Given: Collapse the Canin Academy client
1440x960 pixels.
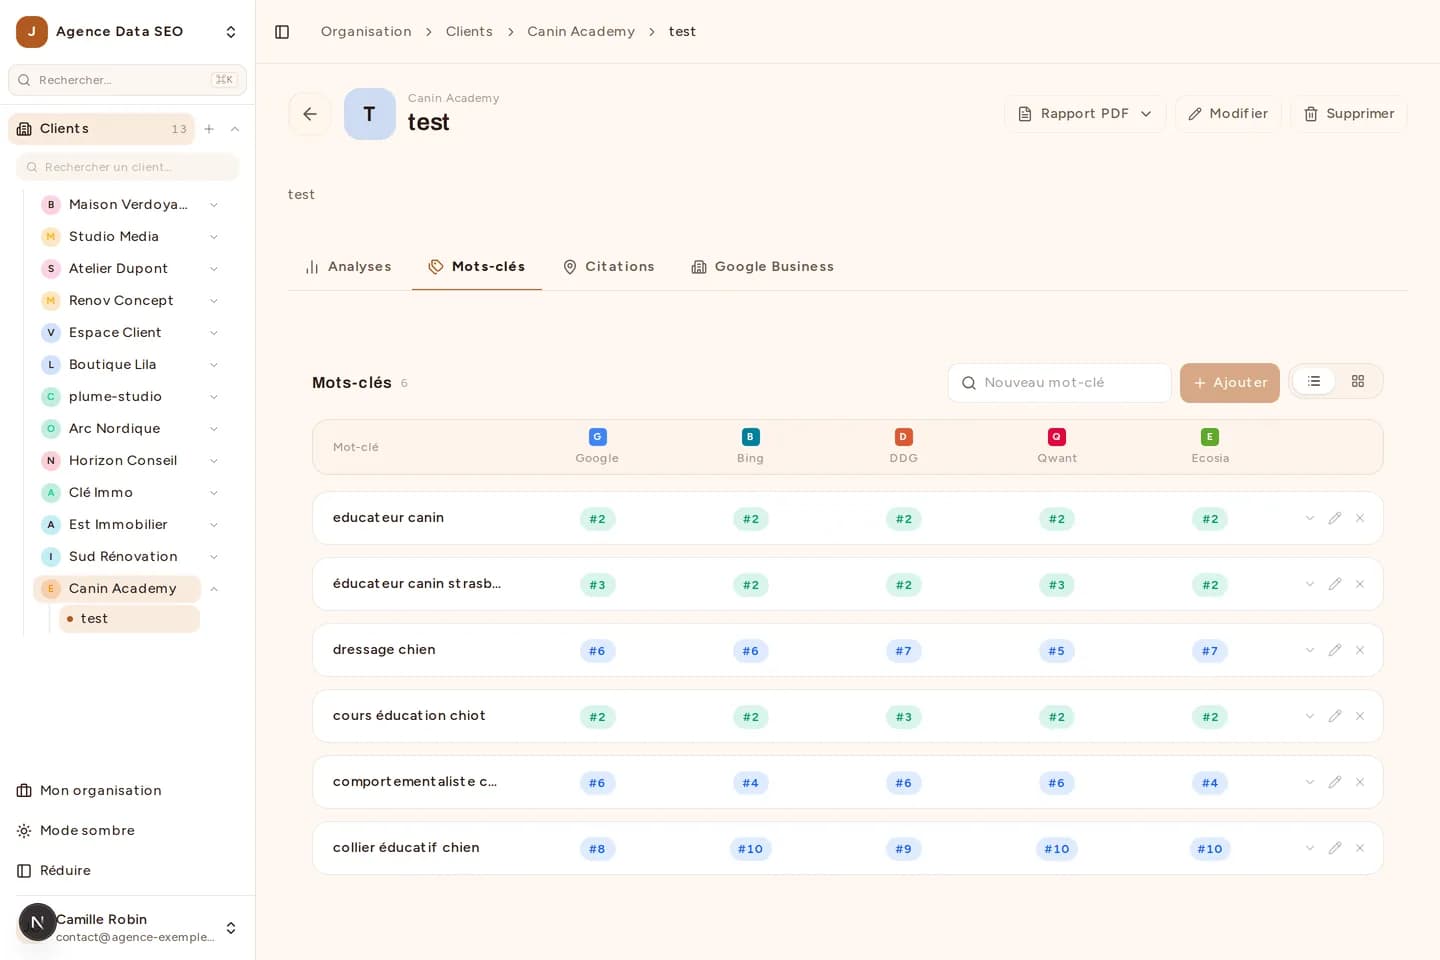Looking at the screenshot, I should coord(214,589).
